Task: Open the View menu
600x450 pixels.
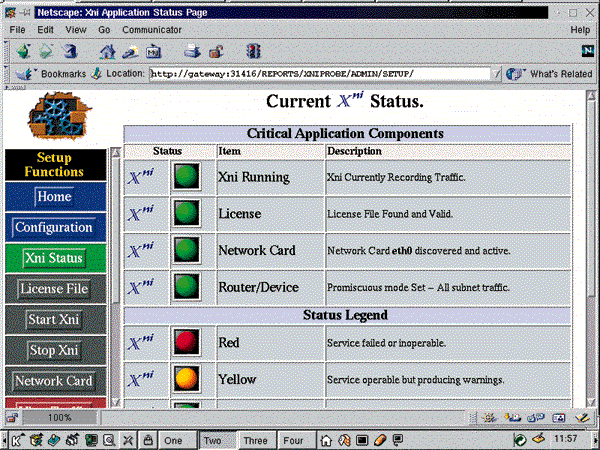Action: coord(77,30)
